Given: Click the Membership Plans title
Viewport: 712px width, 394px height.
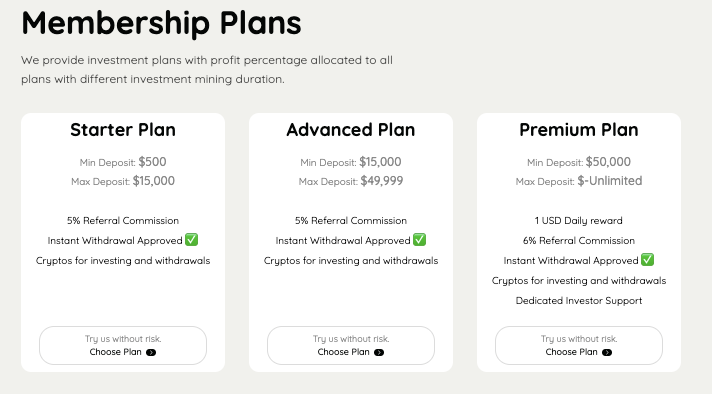Looking at the screenshot, I should point(161,23).
